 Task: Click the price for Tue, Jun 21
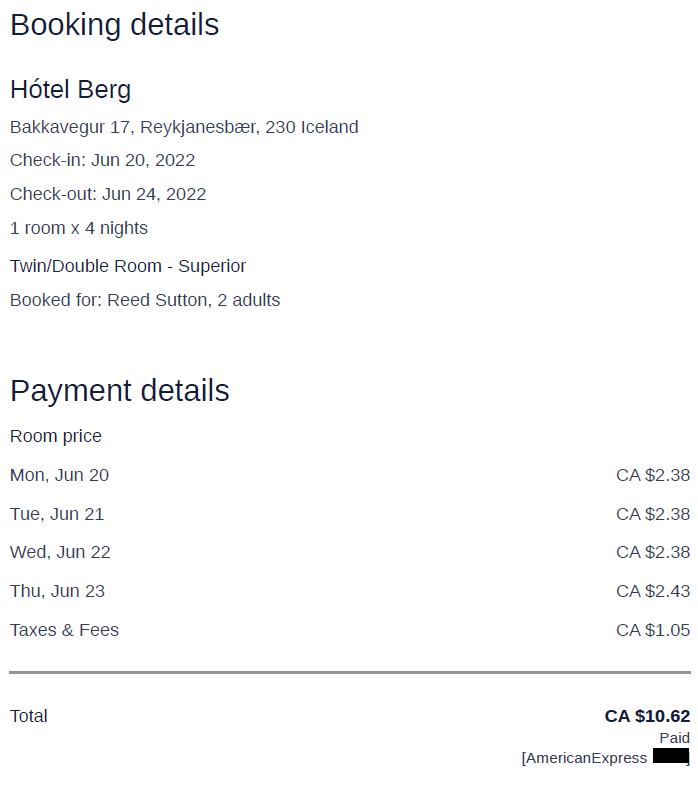point(653,514)
